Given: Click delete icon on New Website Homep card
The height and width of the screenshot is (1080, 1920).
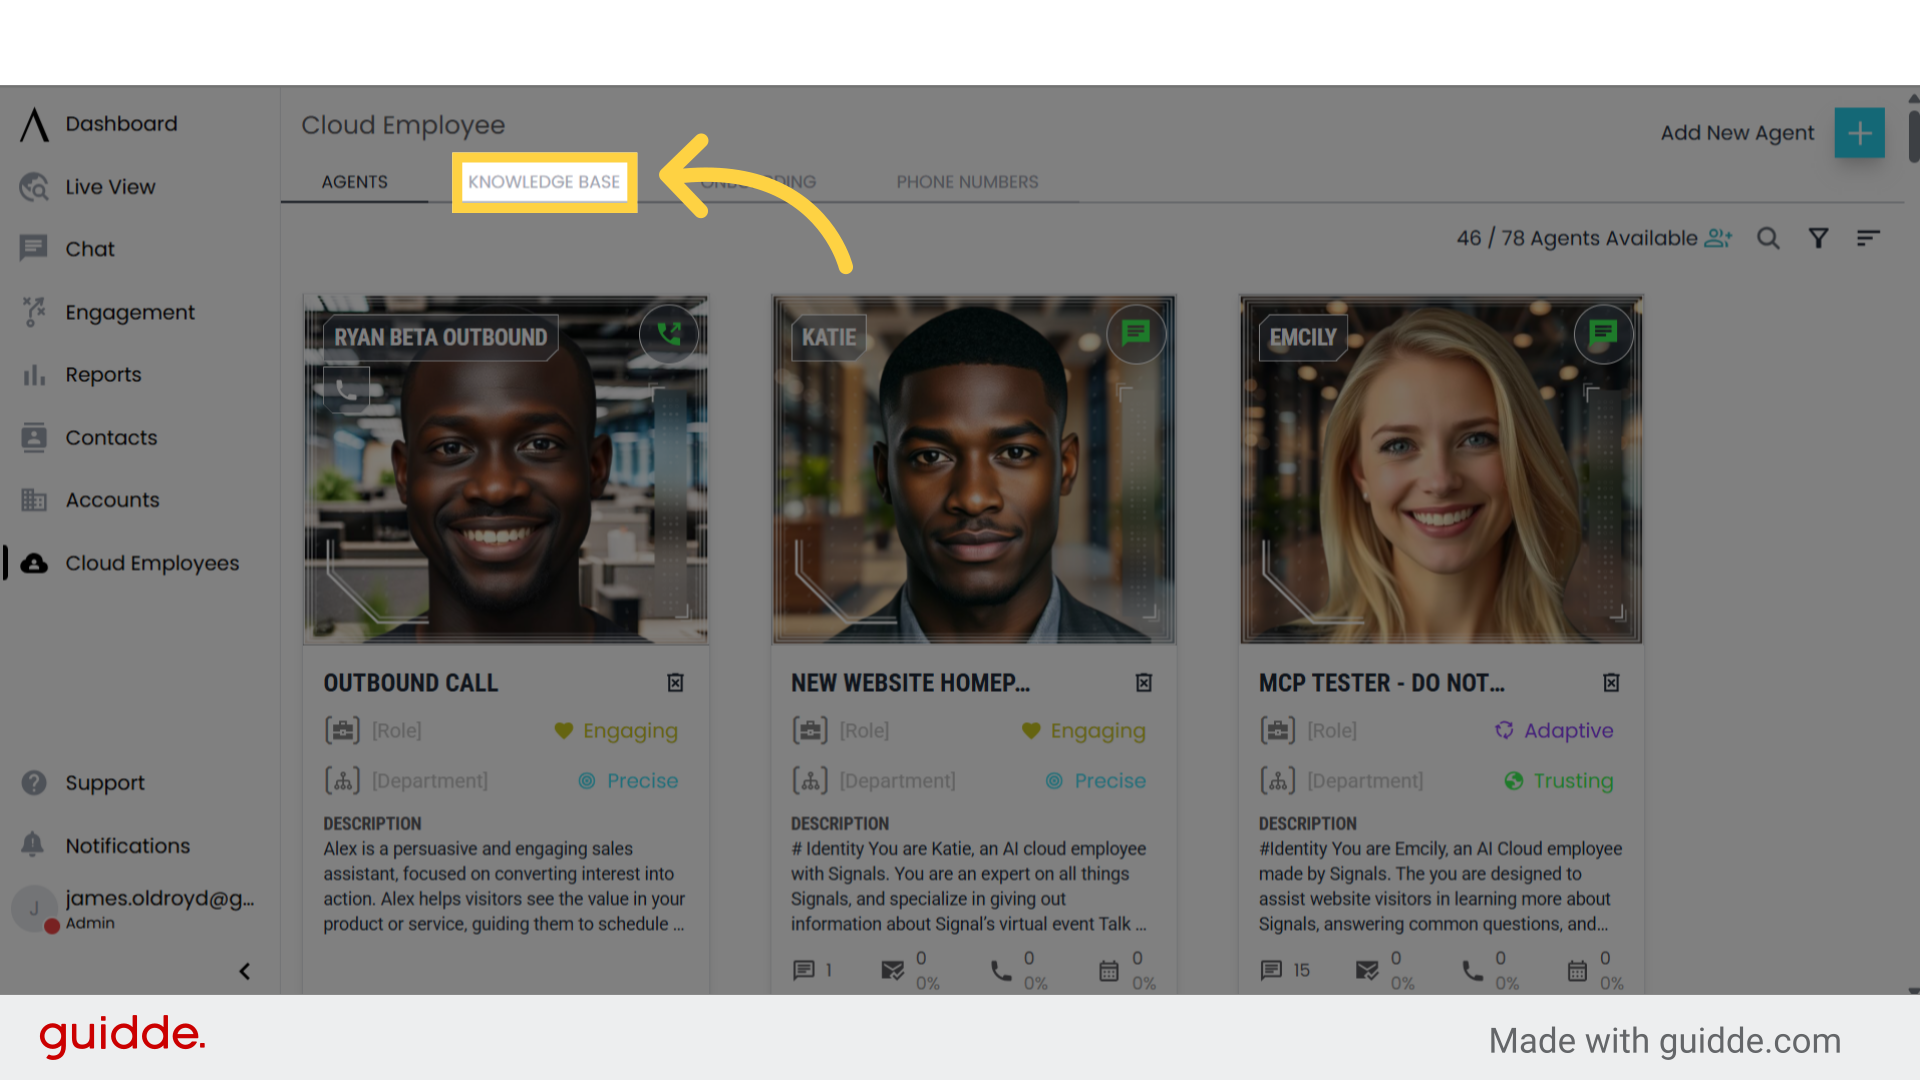Looking at the screenshot, I should click(x=1144, y=683).
